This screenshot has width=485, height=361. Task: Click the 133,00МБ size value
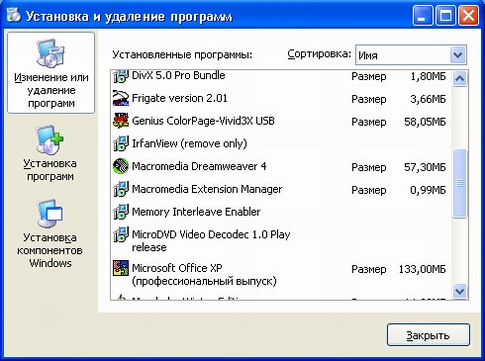(x=422, y=269)
